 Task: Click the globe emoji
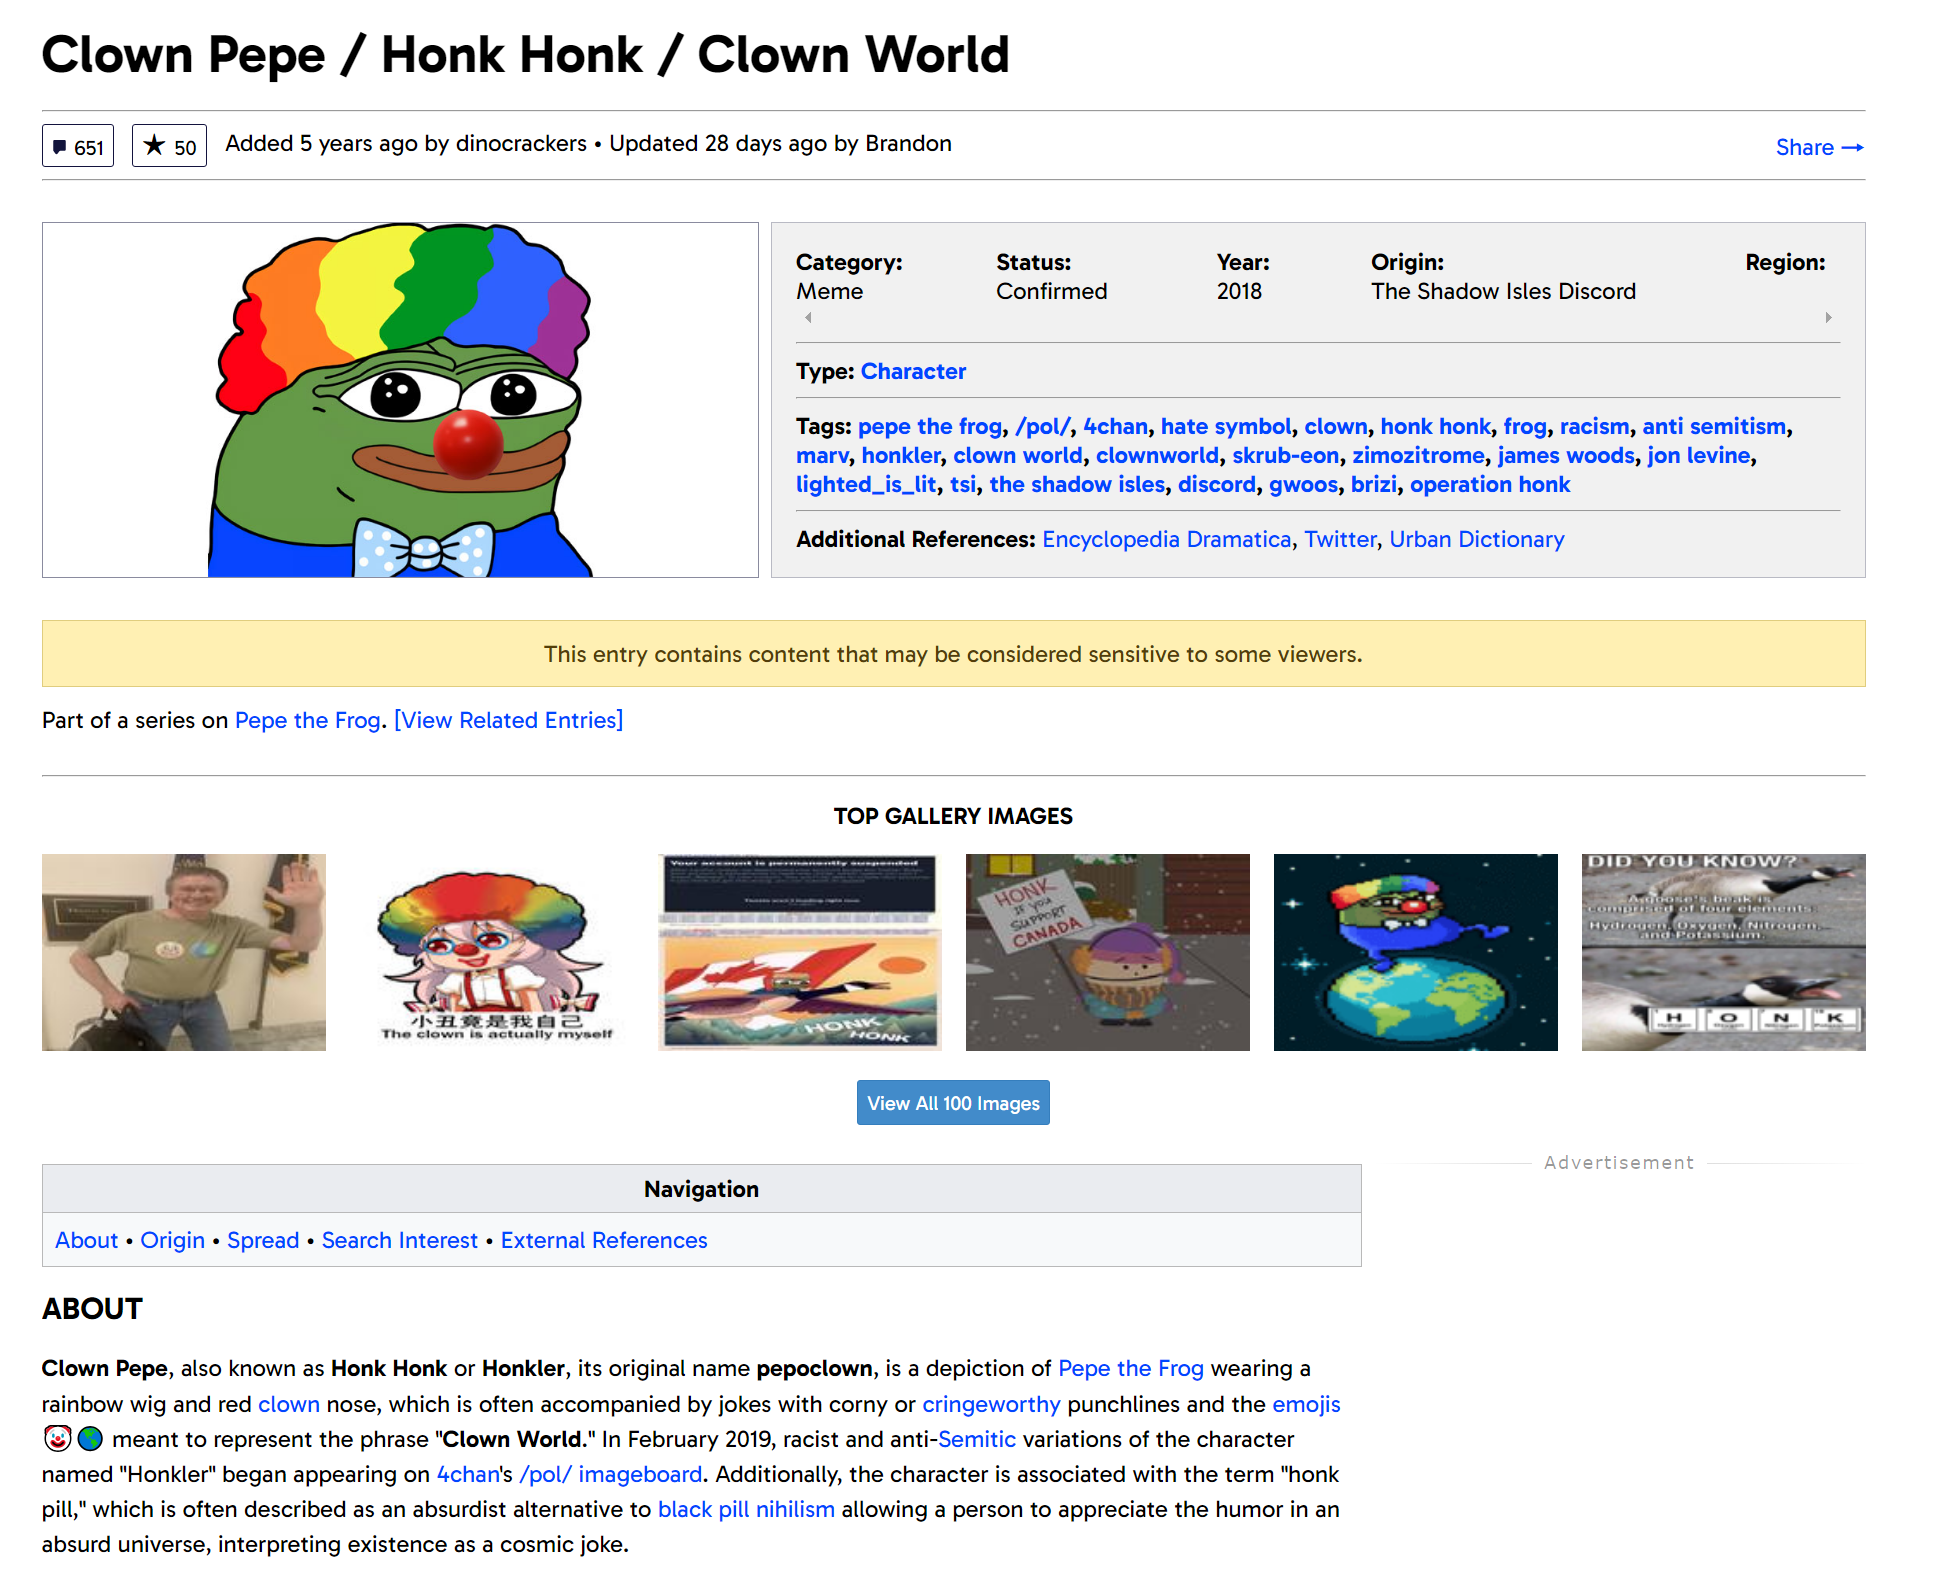(91, 1439)
